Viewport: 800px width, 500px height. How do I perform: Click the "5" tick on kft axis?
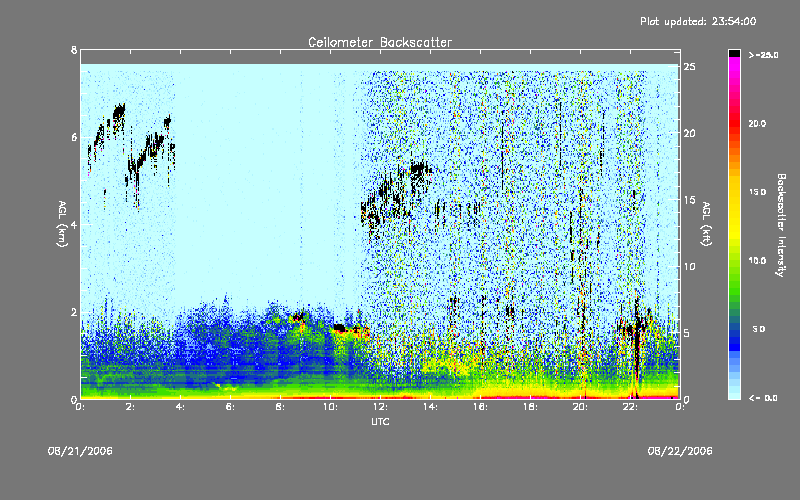pos(687,333)
